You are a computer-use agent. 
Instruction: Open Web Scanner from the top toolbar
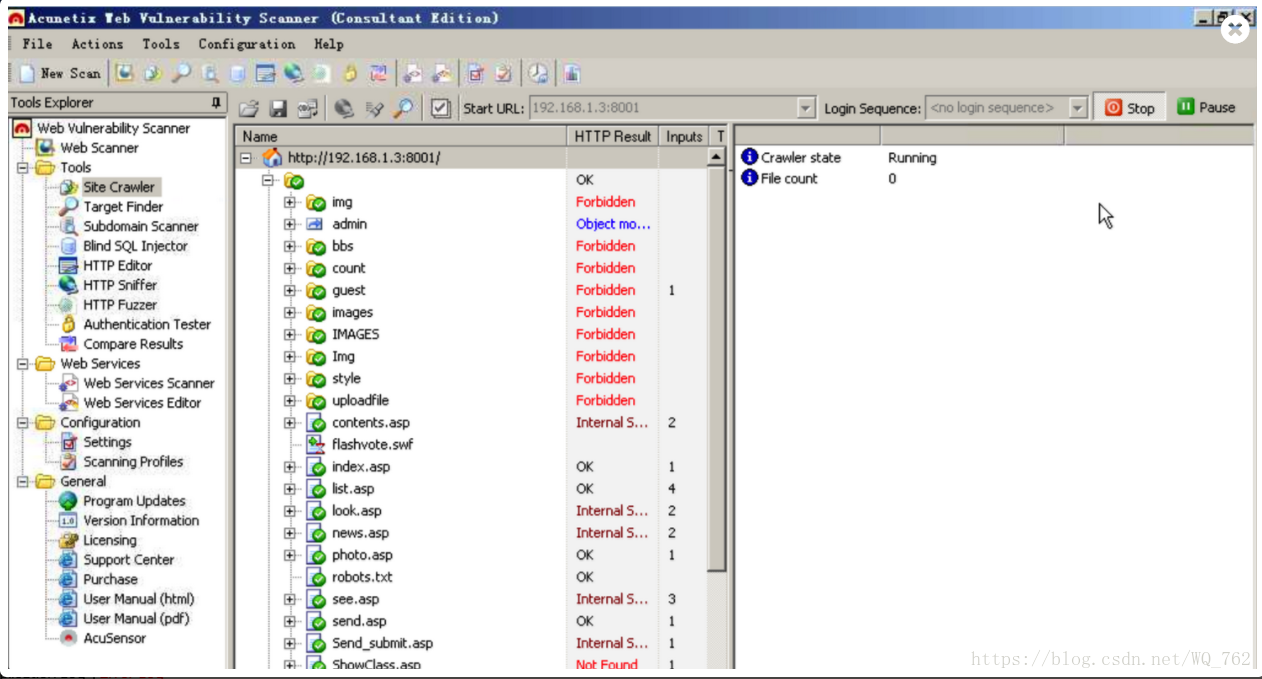(x=124, y=73)
